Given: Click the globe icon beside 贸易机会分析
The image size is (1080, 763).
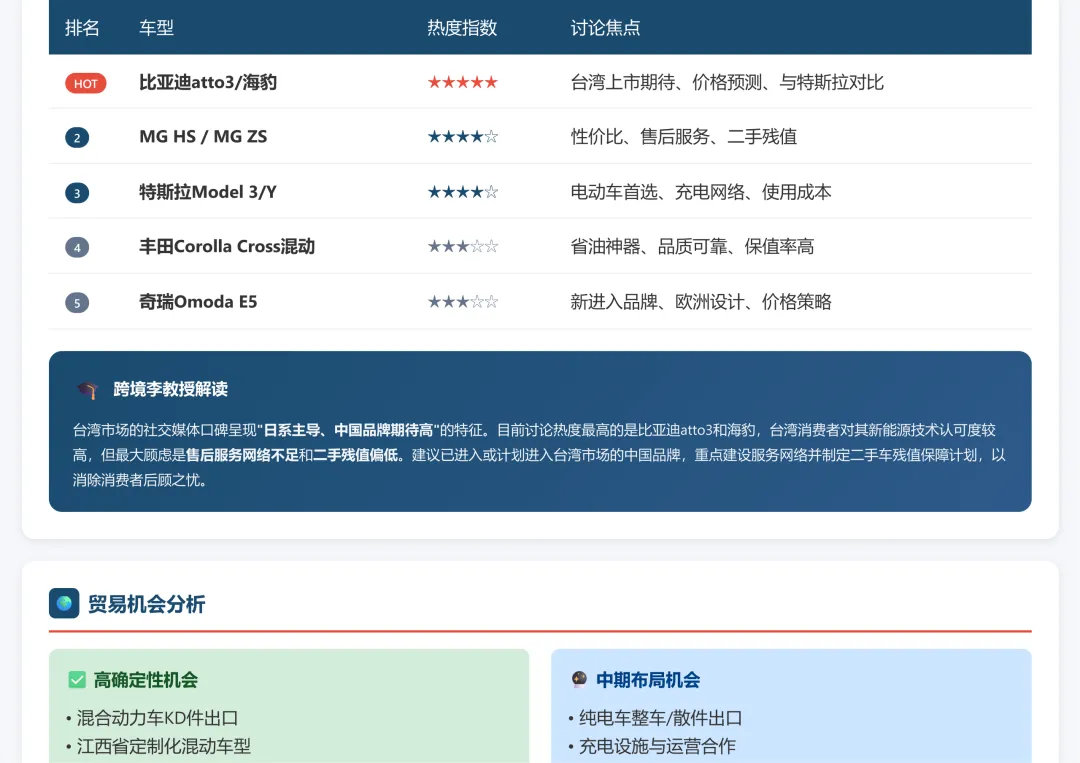Looking at the screenshot, I should pyautogui.click(x=64, y=603).
